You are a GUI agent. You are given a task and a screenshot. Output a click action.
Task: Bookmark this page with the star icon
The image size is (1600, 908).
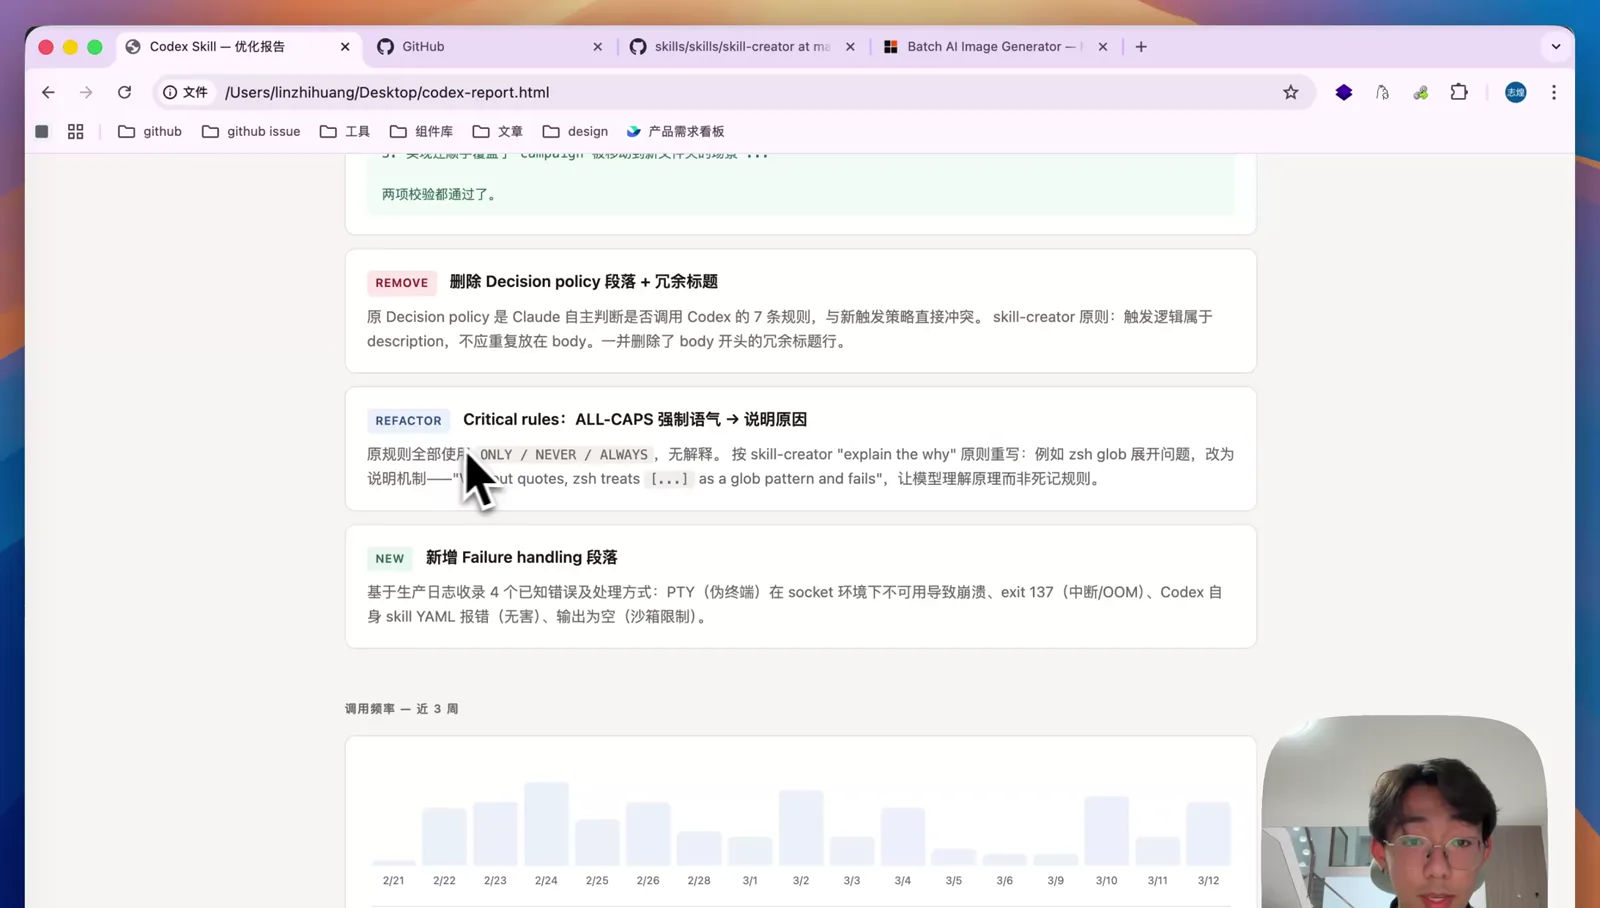point(1291,92)
